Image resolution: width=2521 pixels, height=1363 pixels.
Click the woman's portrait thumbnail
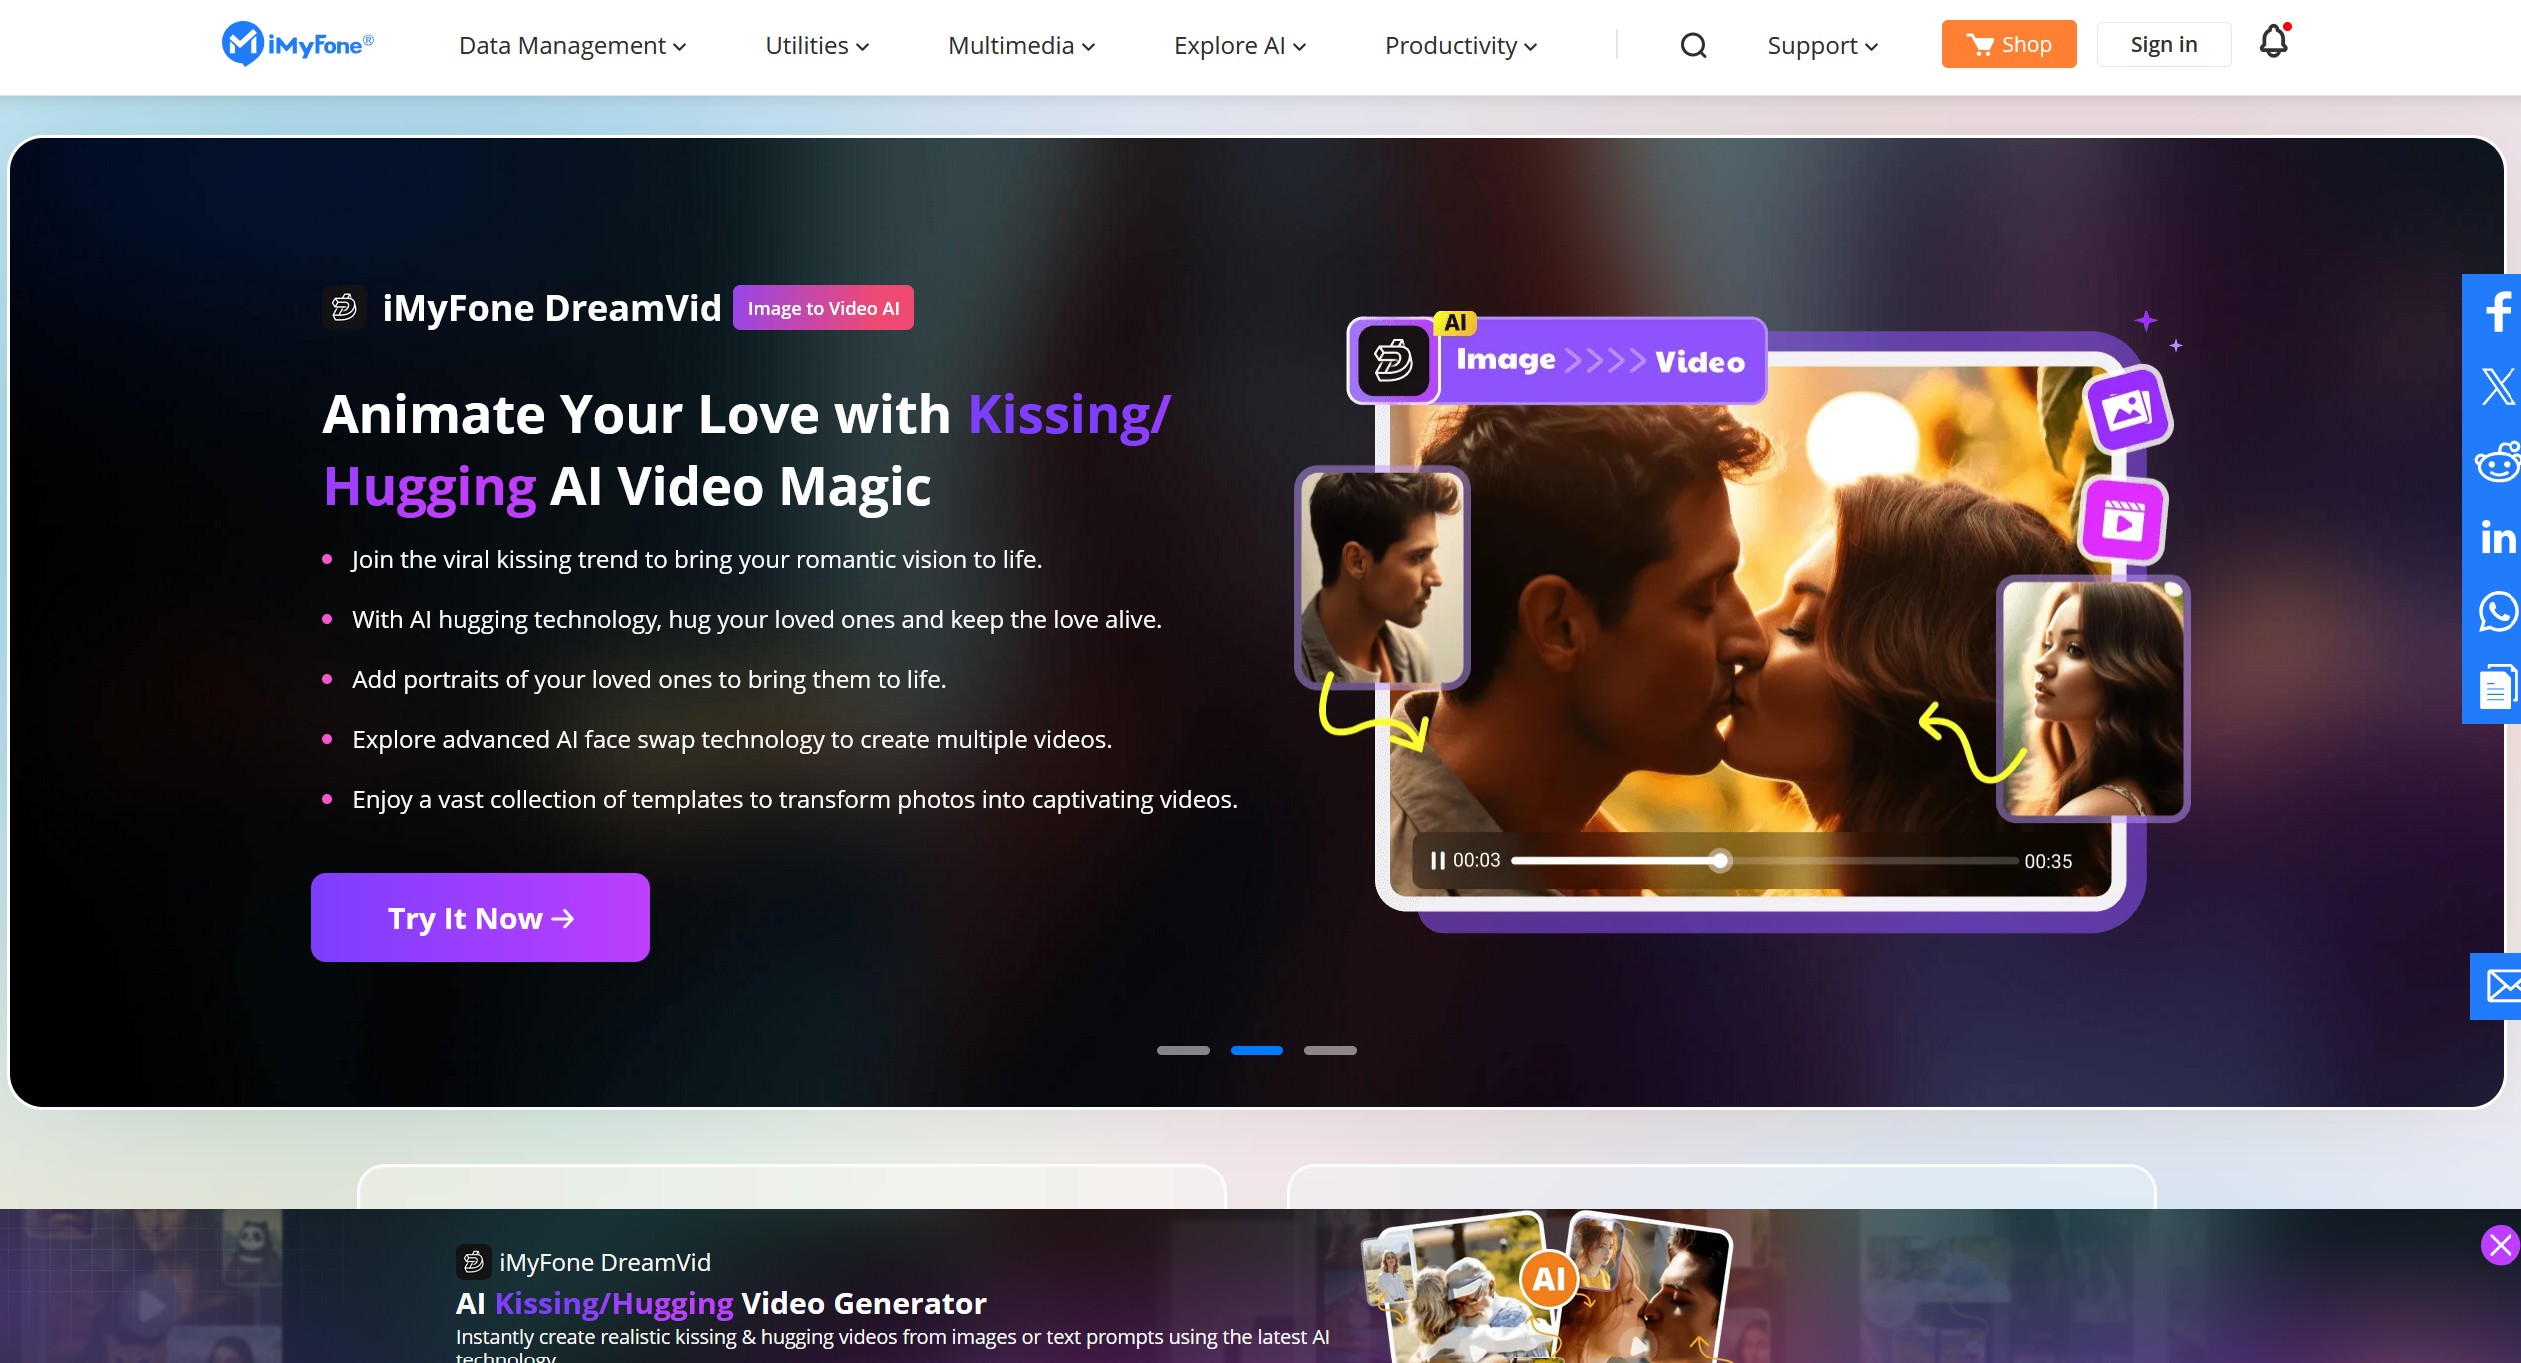[2093, 699]
